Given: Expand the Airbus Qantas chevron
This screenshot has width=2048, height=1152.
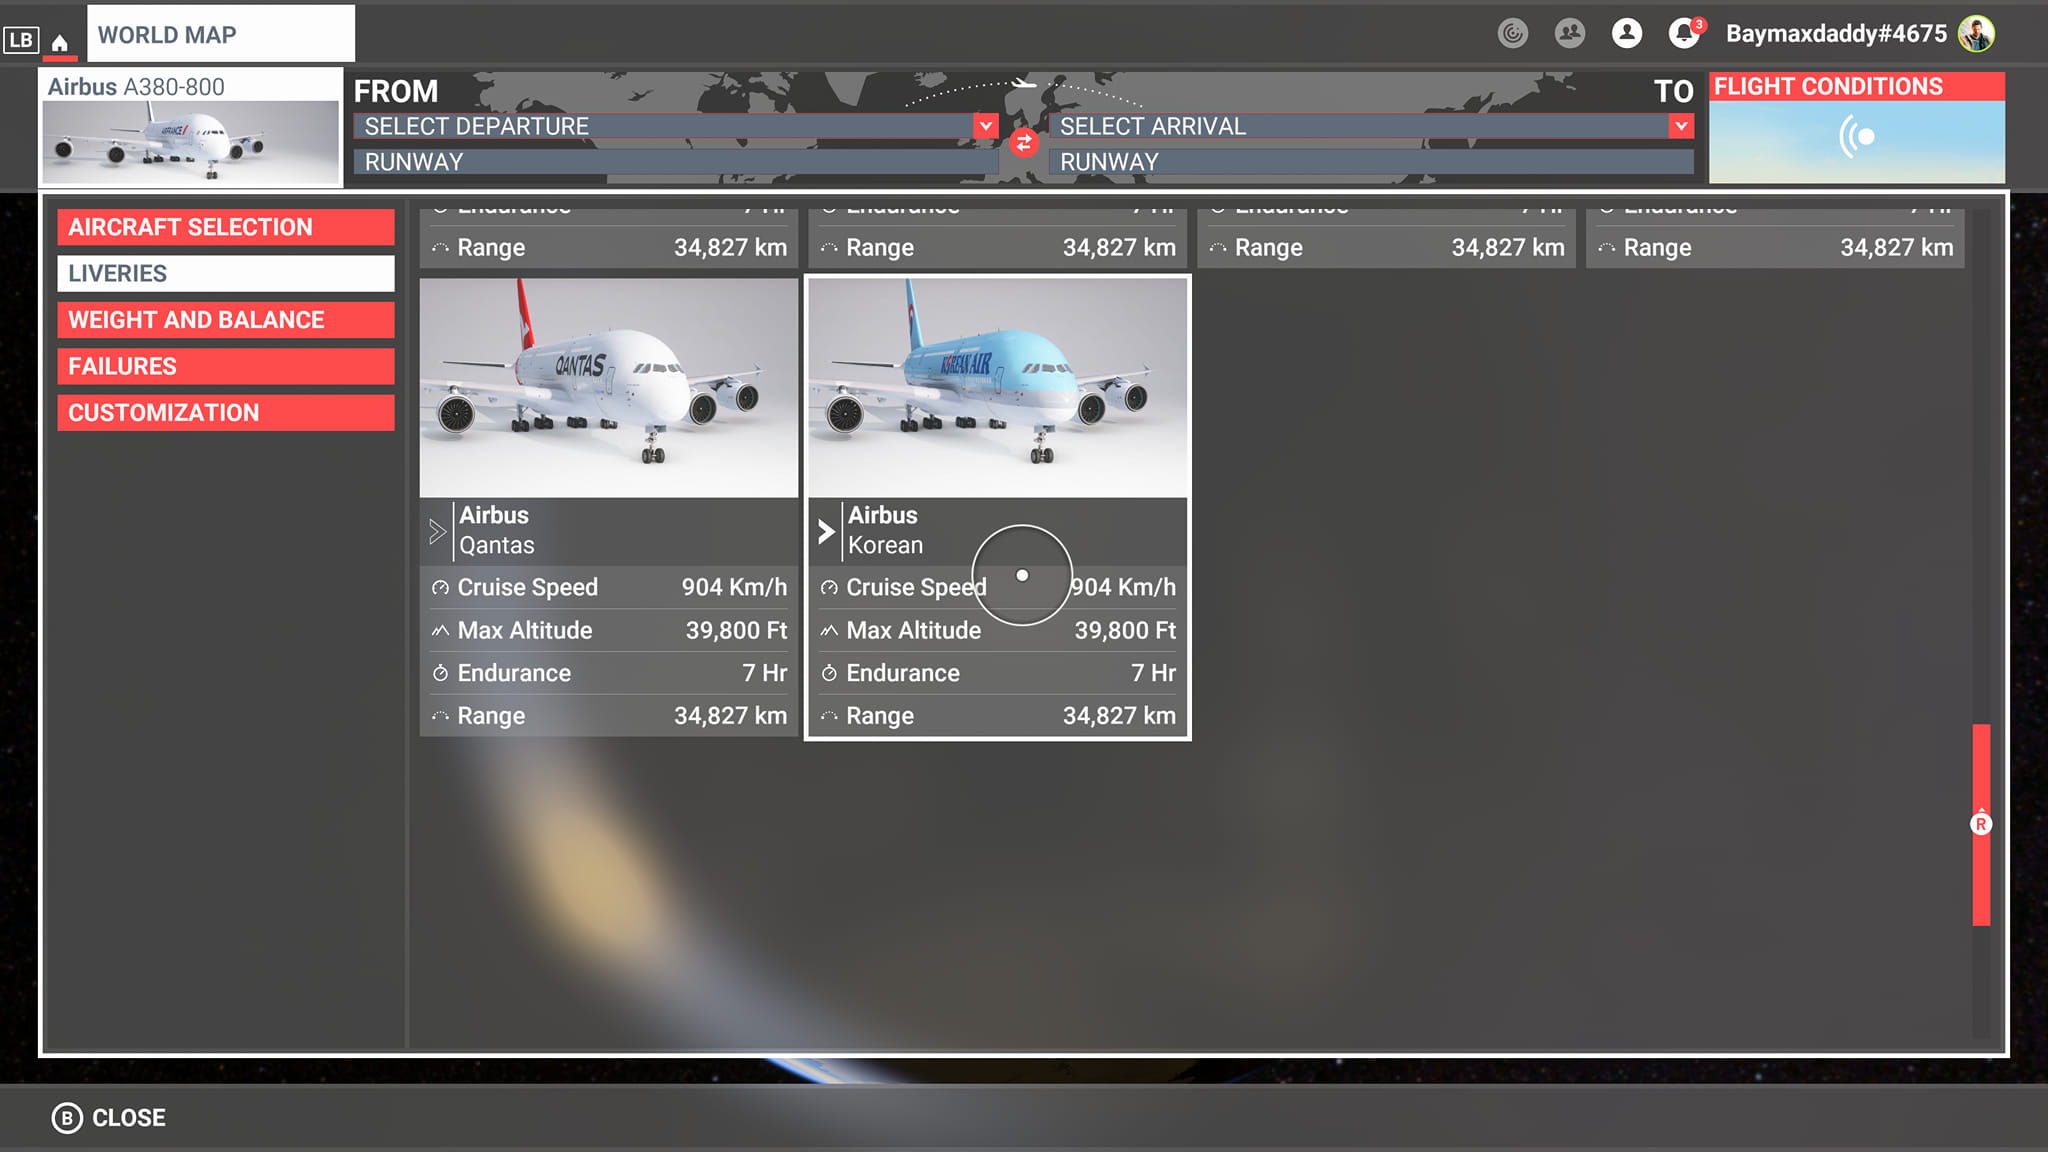Looking at the screenshot, I should point(437,531).
